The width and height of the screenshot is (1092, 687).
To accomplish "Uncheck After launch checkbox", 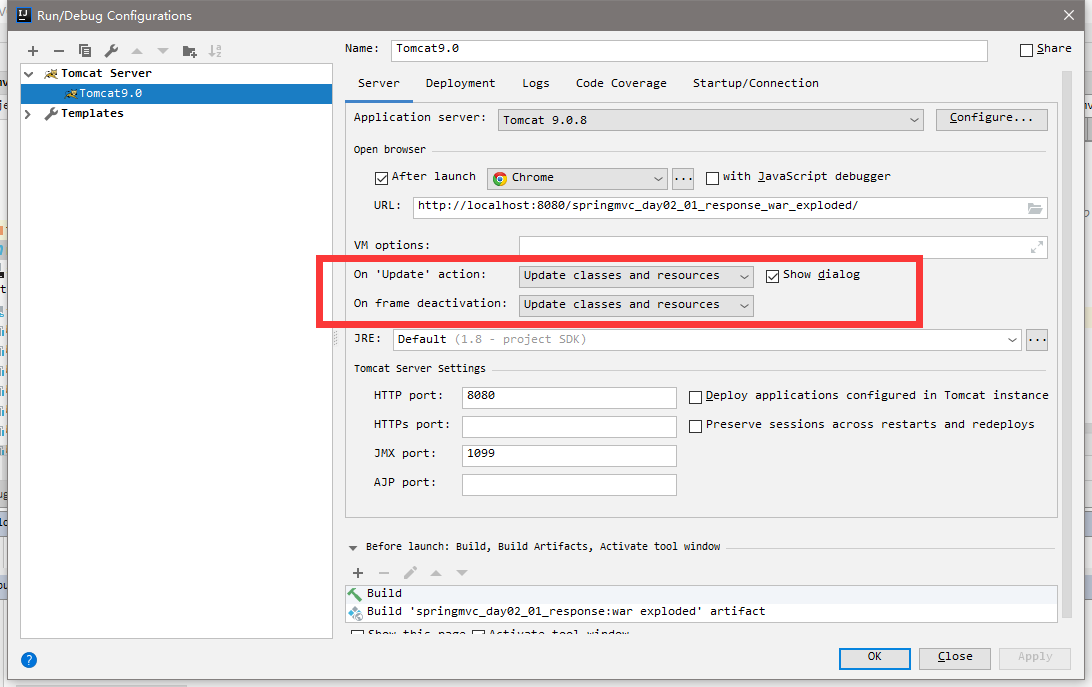I will pos(381,178).
